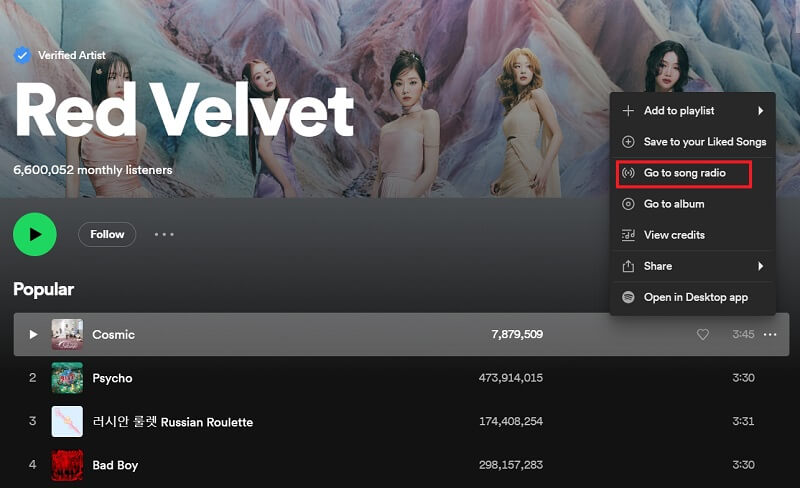The image size is (800, 488).
Task: Click the Russian Roulette song title
Action: pyautogui.click(x=172, y=422)
